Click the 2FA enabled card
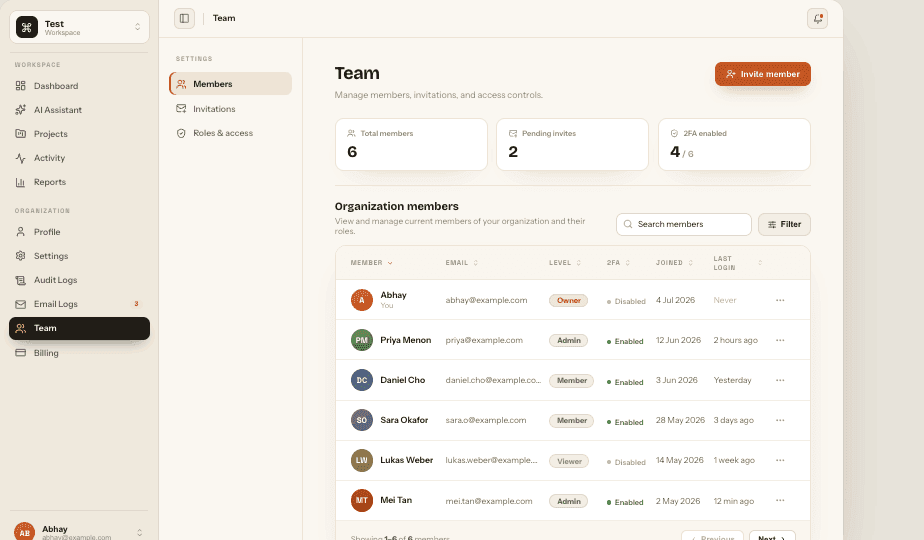 (734, 145)
